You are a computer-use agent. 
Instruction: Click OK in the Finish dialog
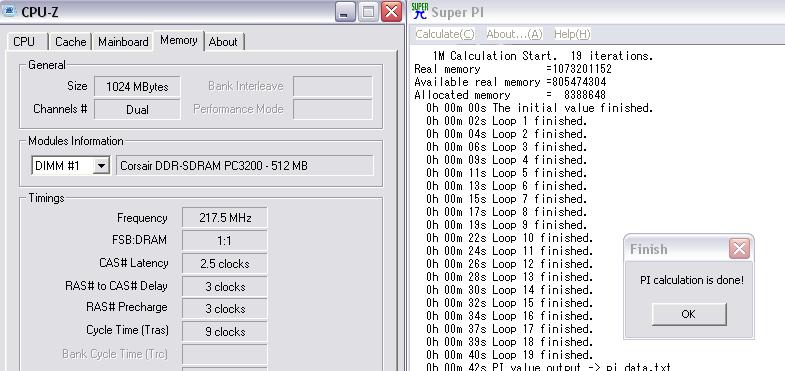tap(689, 314)
